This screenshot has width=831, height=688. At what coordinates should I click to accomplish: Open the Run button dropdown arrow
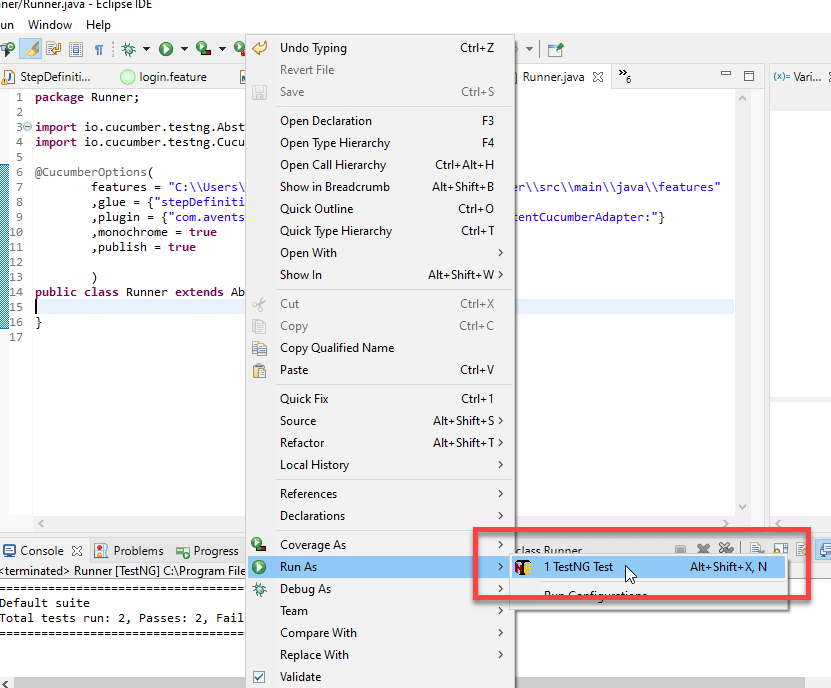point(184,48)
